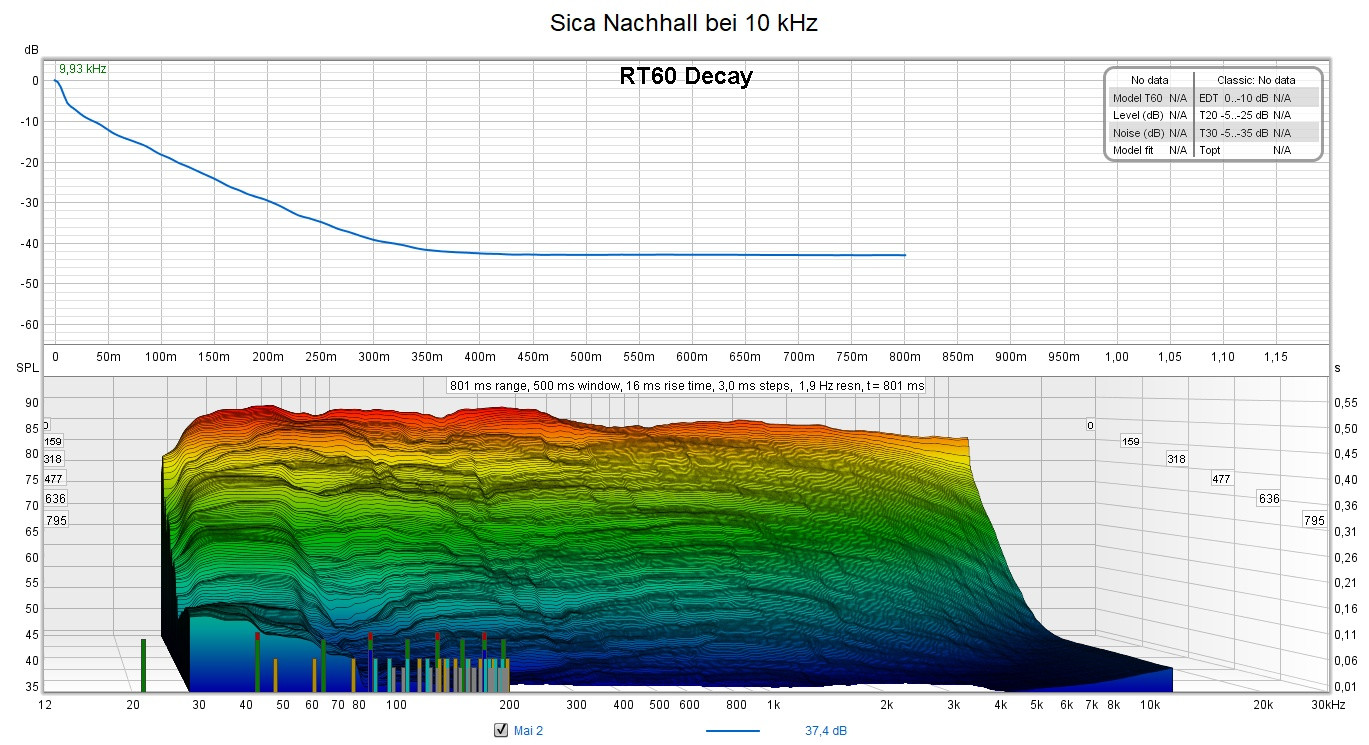Screen dimensions: 1369x745
Task: Select the T30 -5..-35 dB row
Action: (1256, 133)
